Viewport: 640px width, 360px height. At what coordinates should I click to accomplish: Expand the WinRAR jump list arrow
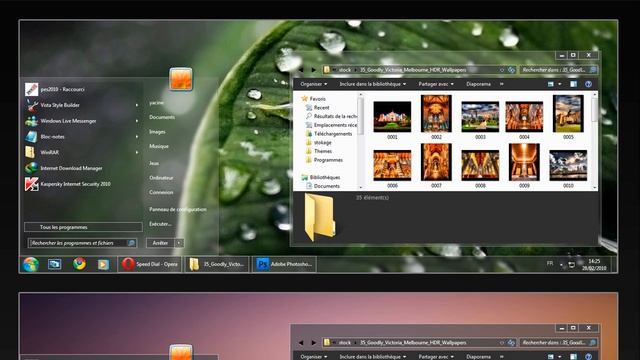(x=137, y=152)
